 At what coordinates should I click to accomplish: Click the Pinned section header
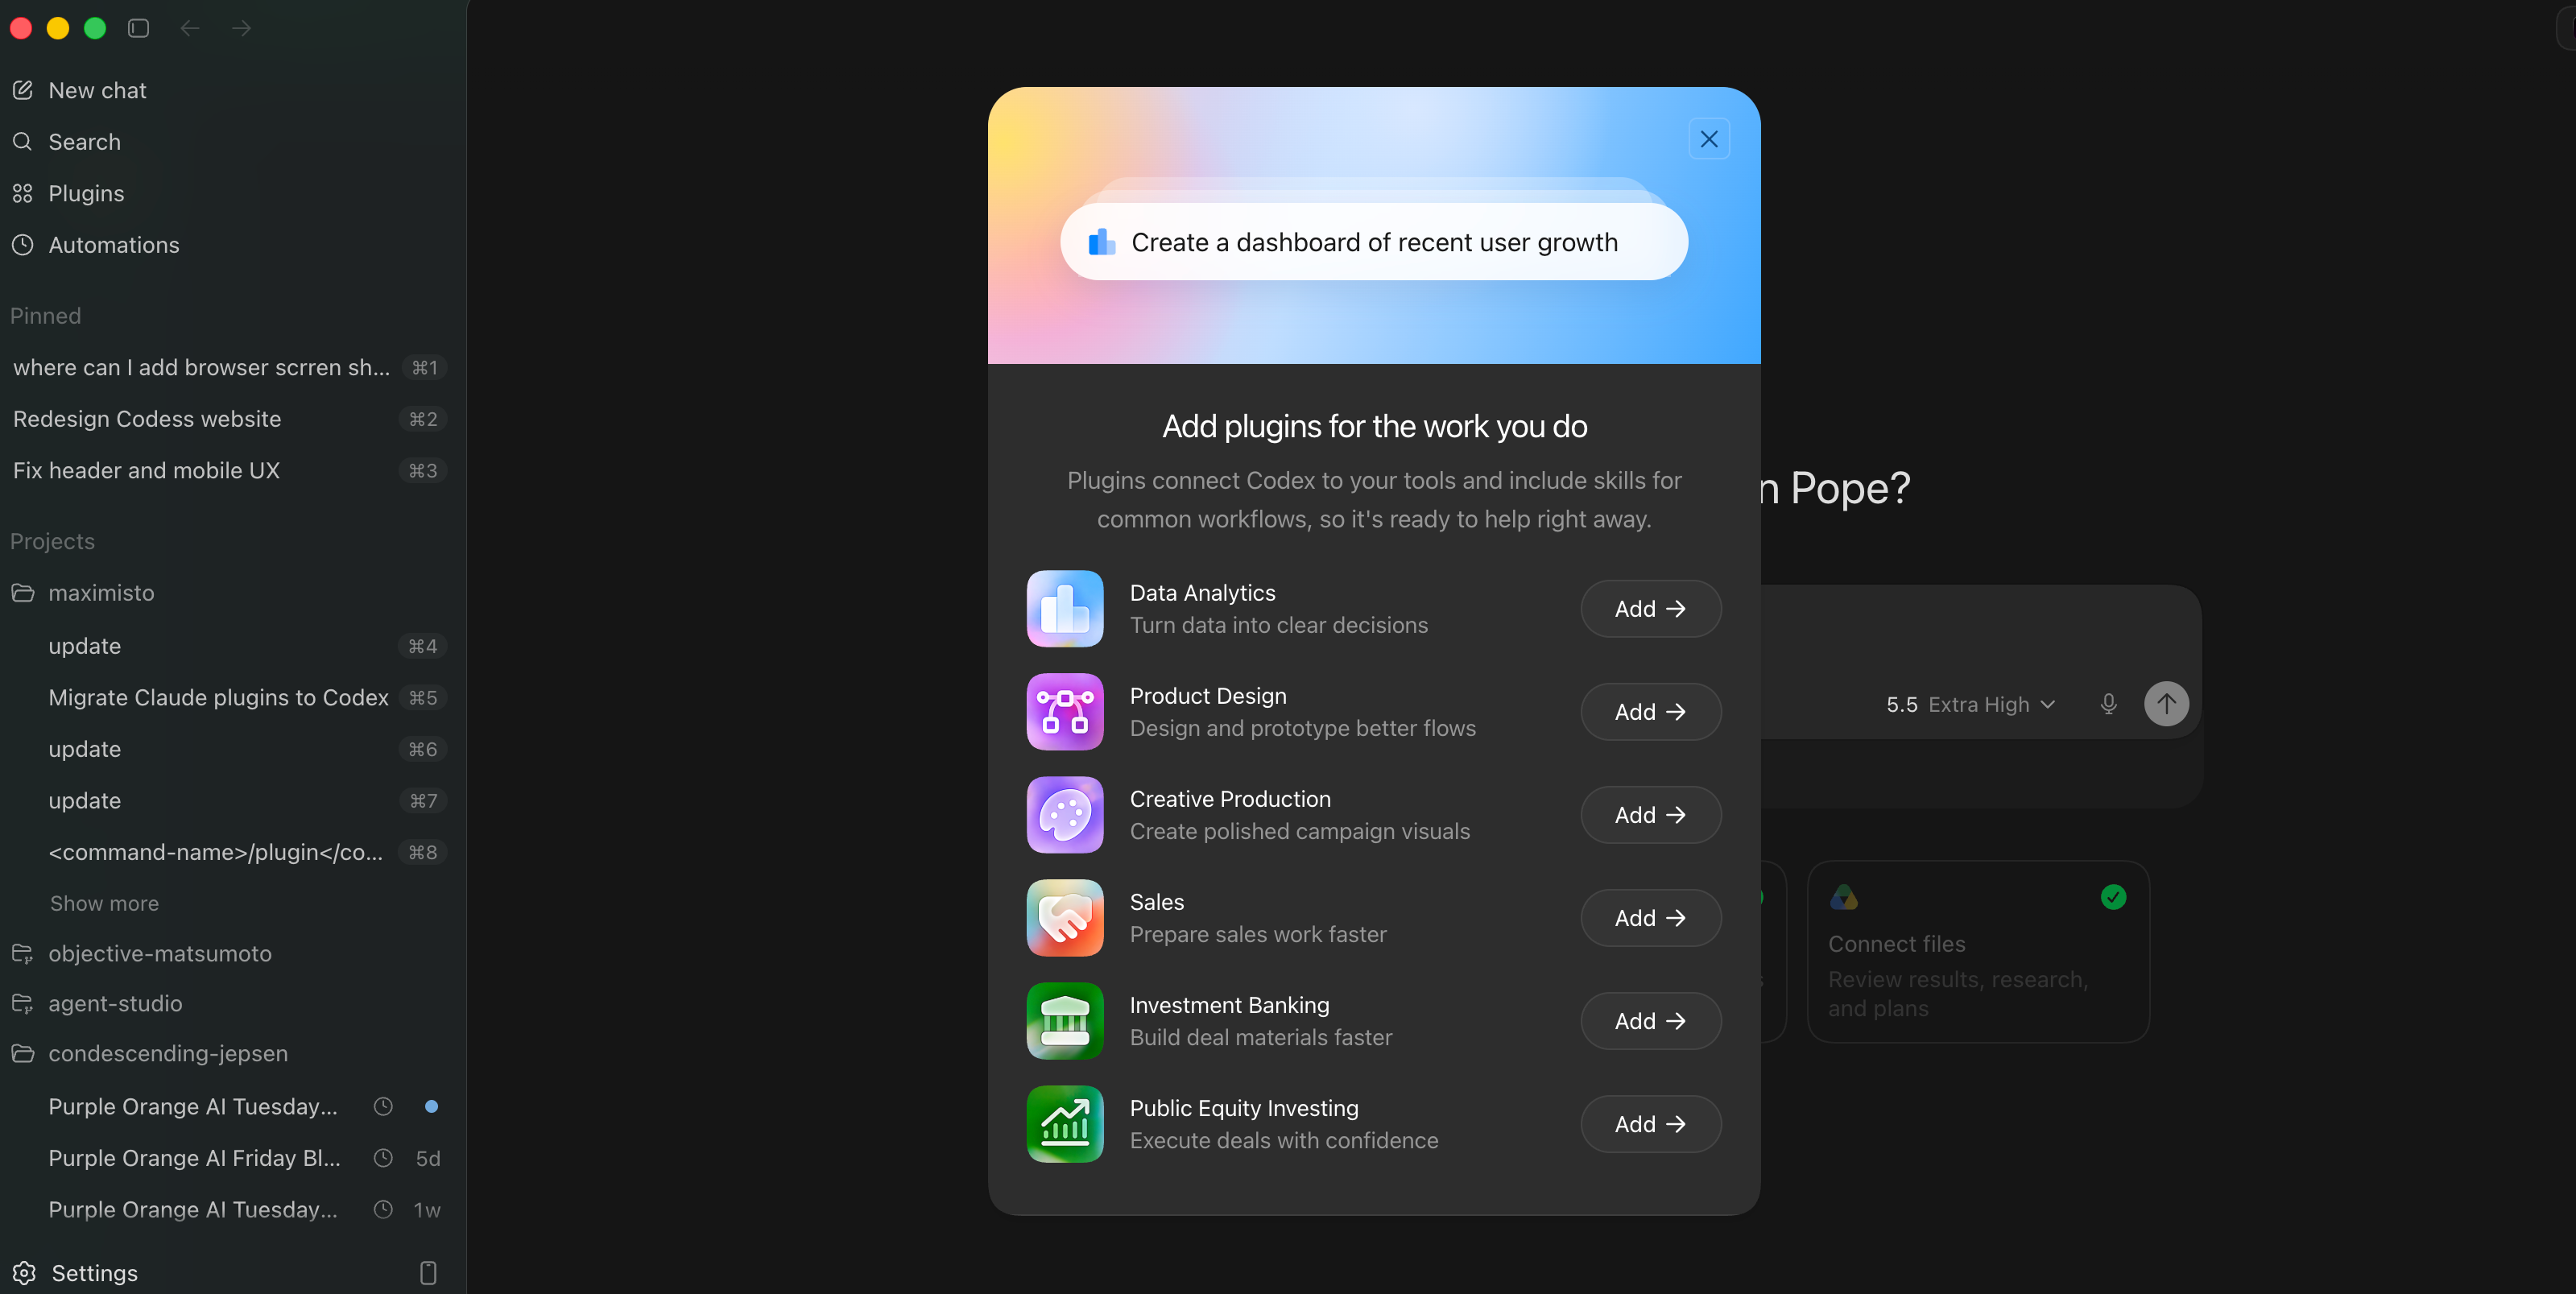(45, 316)
